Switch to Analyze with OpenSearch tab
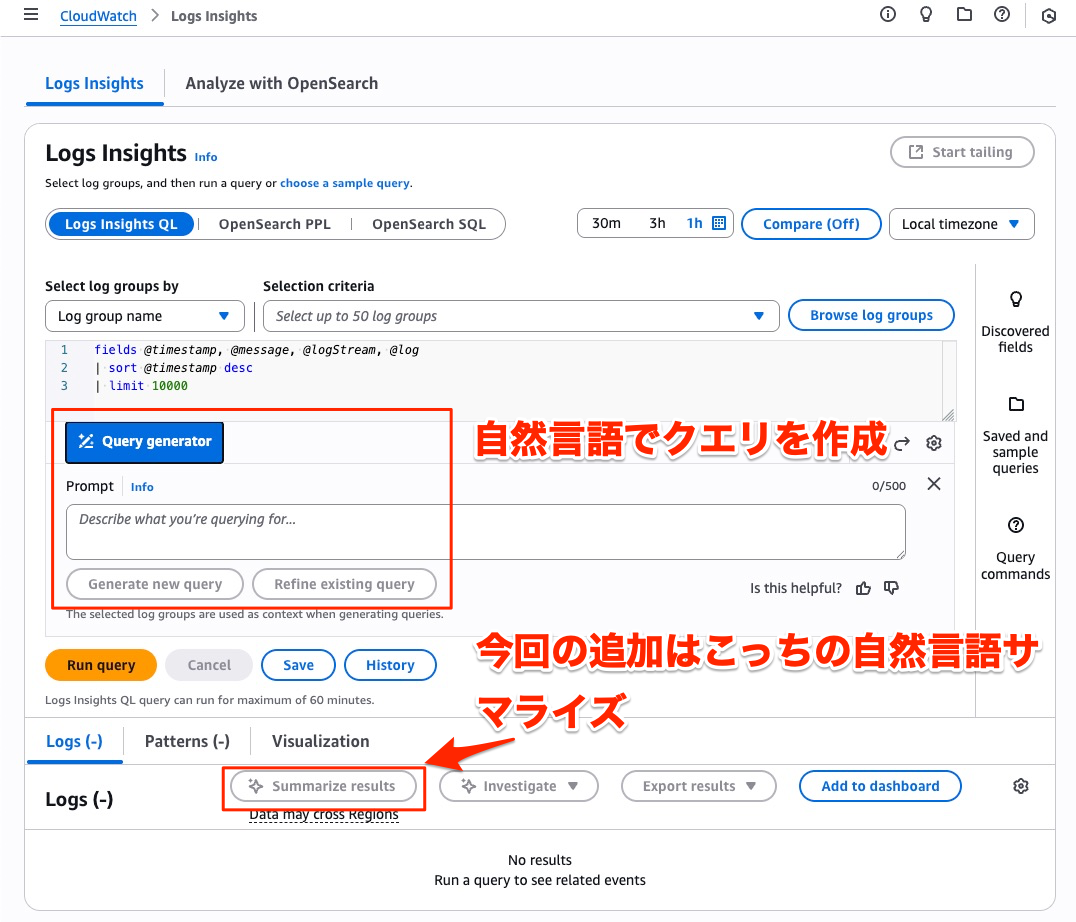Image resolution: width=1076 pixels, height=922 pixels. [281, 84]
